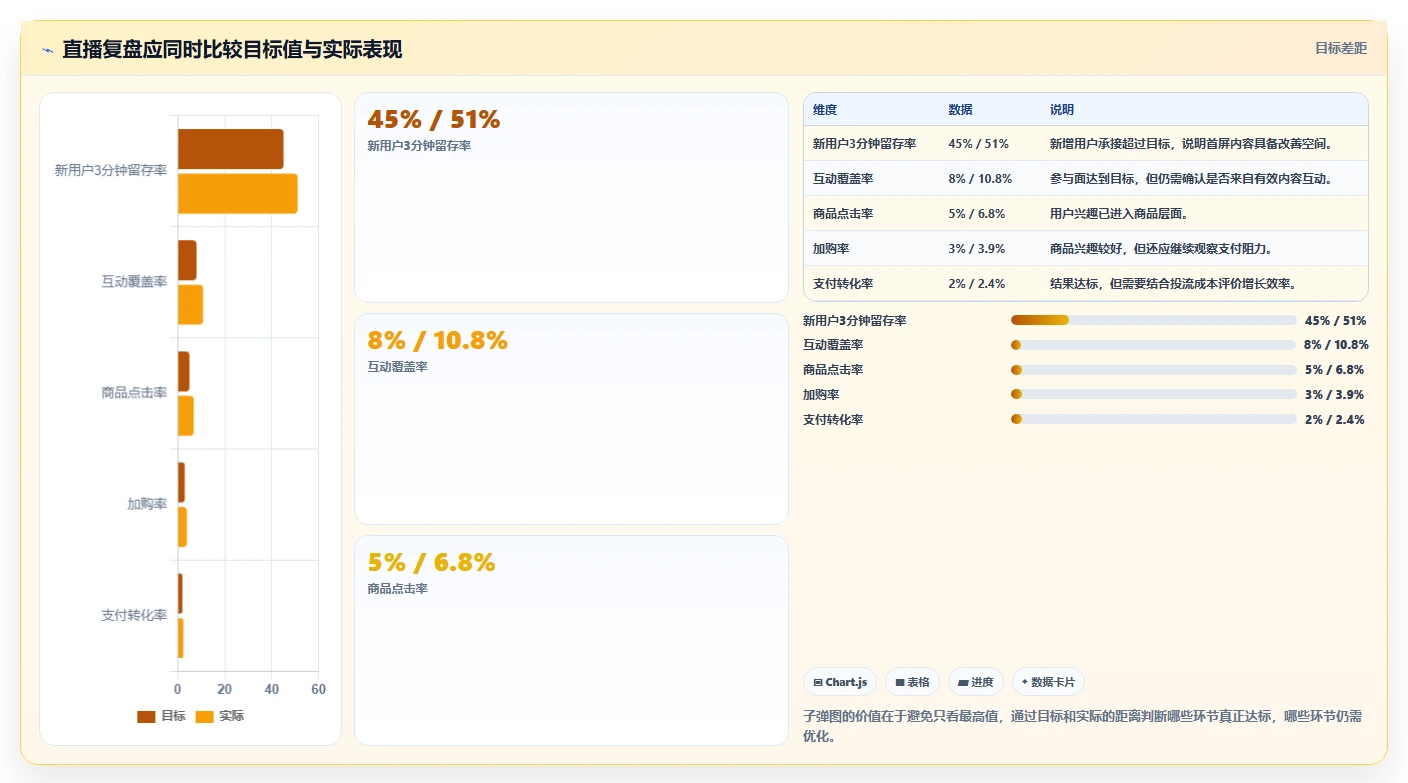Click the 维度 table column header

825,110
